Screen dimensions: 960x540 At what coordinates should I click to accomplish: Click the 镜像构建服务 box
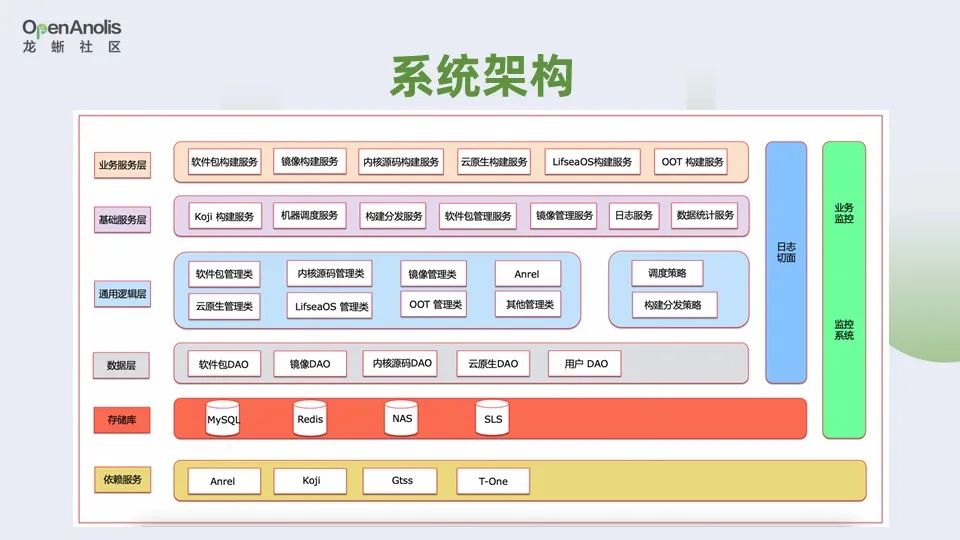[310, 161]
